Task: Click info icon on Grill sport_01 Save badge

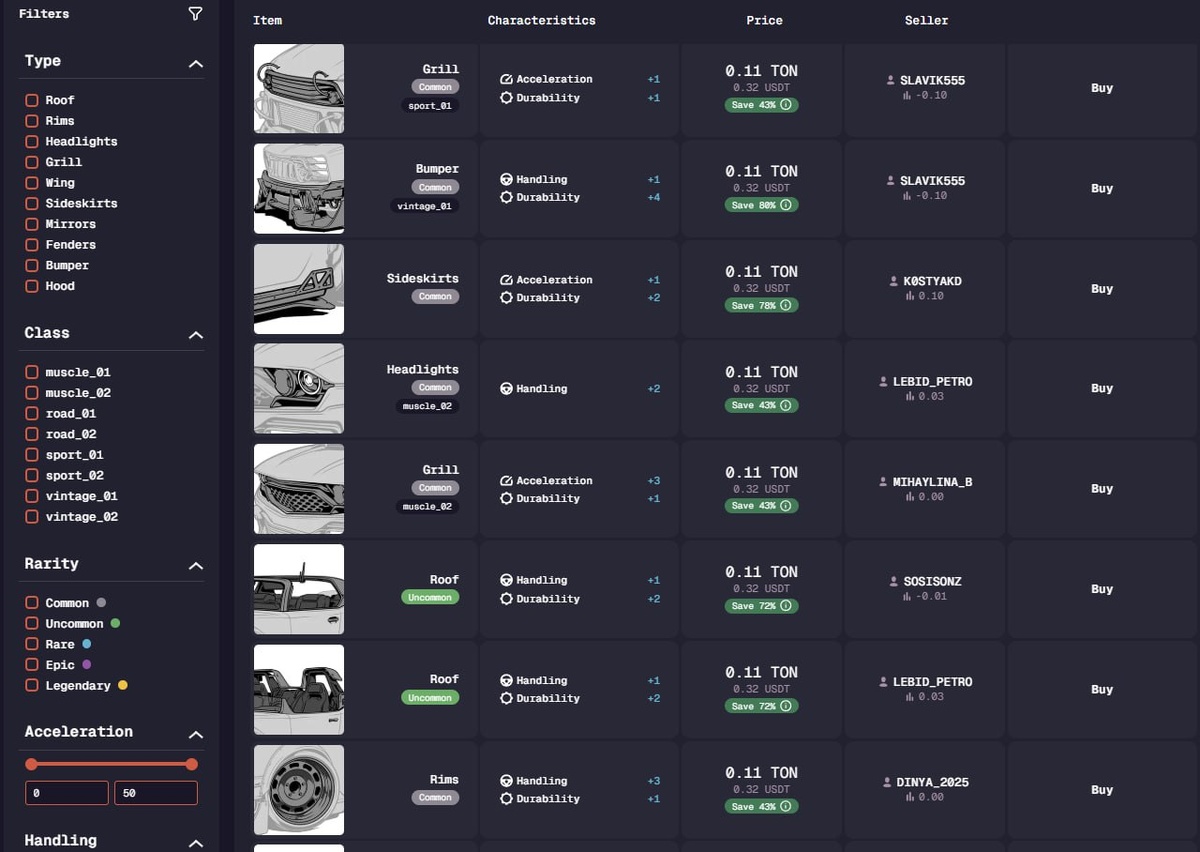Action: coord(786,105)
